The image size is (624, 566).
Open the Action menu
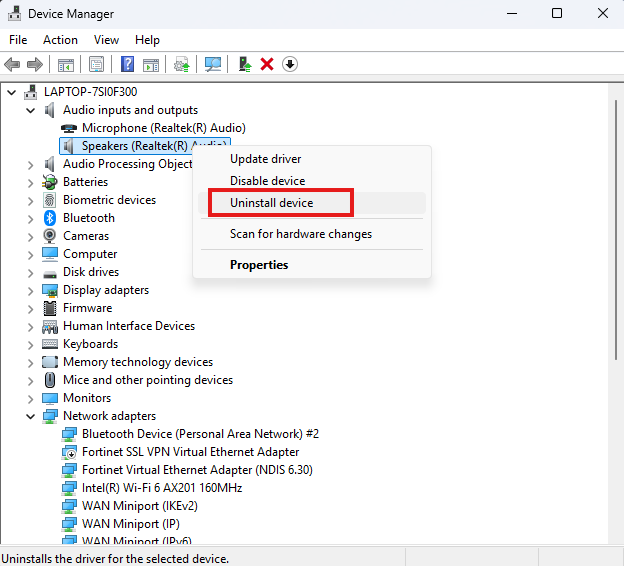(x=60, y=40)
